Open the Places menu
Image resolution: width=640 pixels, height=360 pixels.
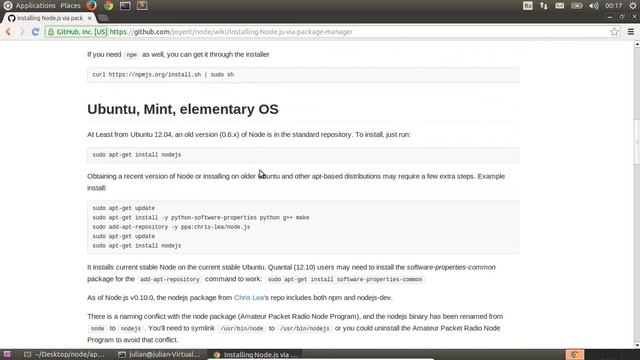pos(70,6)
